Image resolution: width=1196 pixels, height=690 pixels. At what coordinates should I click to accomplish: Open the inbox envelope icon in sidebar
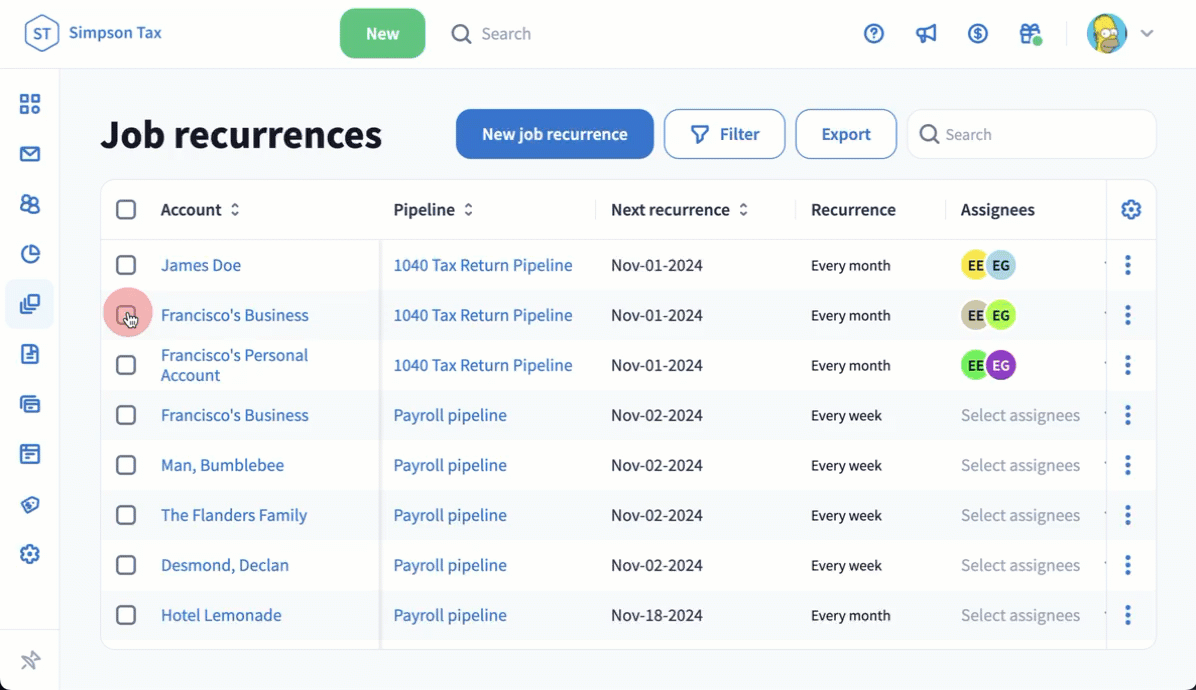click(x=30, y=154)
